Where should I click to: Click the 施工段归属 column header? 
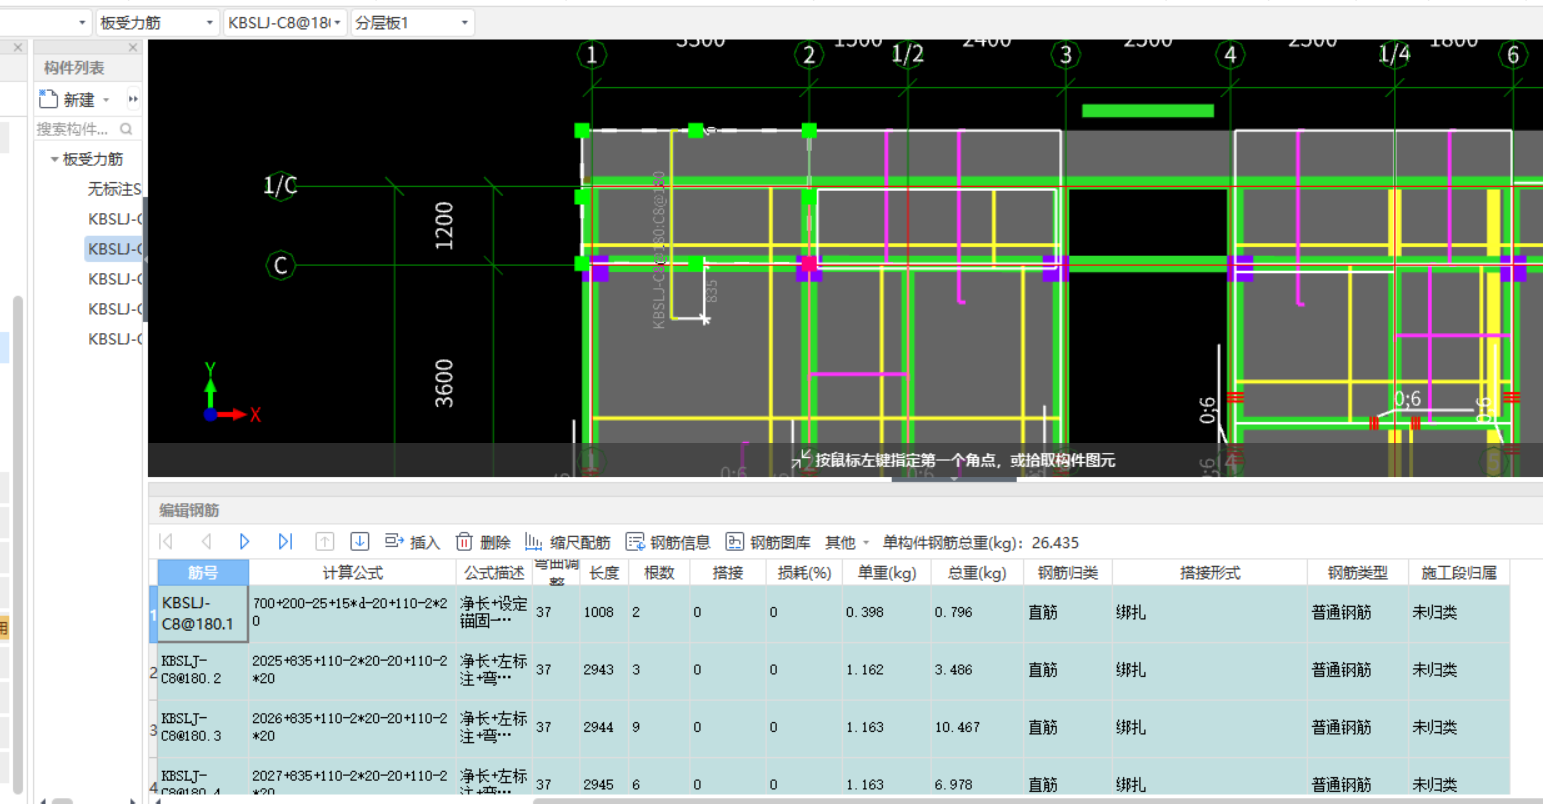(1459, 572)
